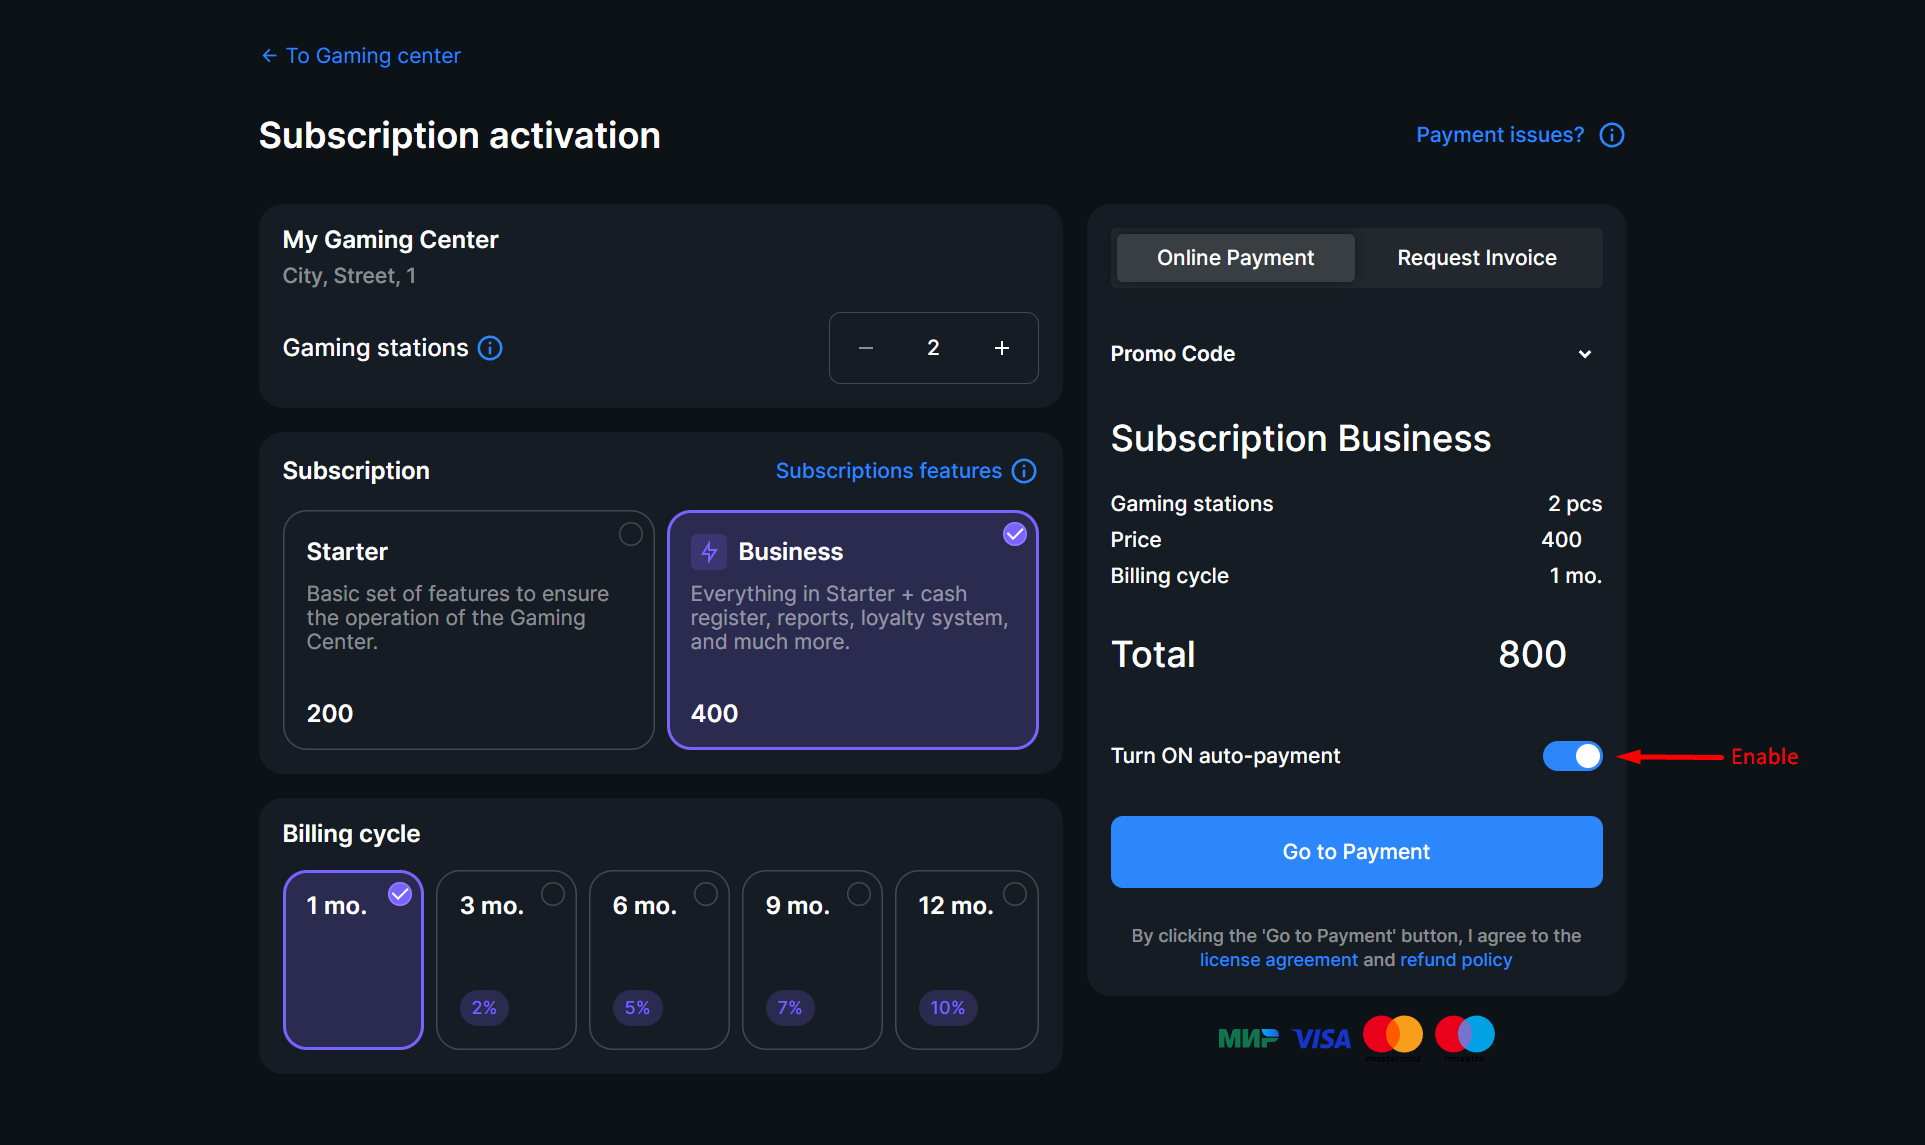Click the back arrow beside To Gaming center

point(268,55)
